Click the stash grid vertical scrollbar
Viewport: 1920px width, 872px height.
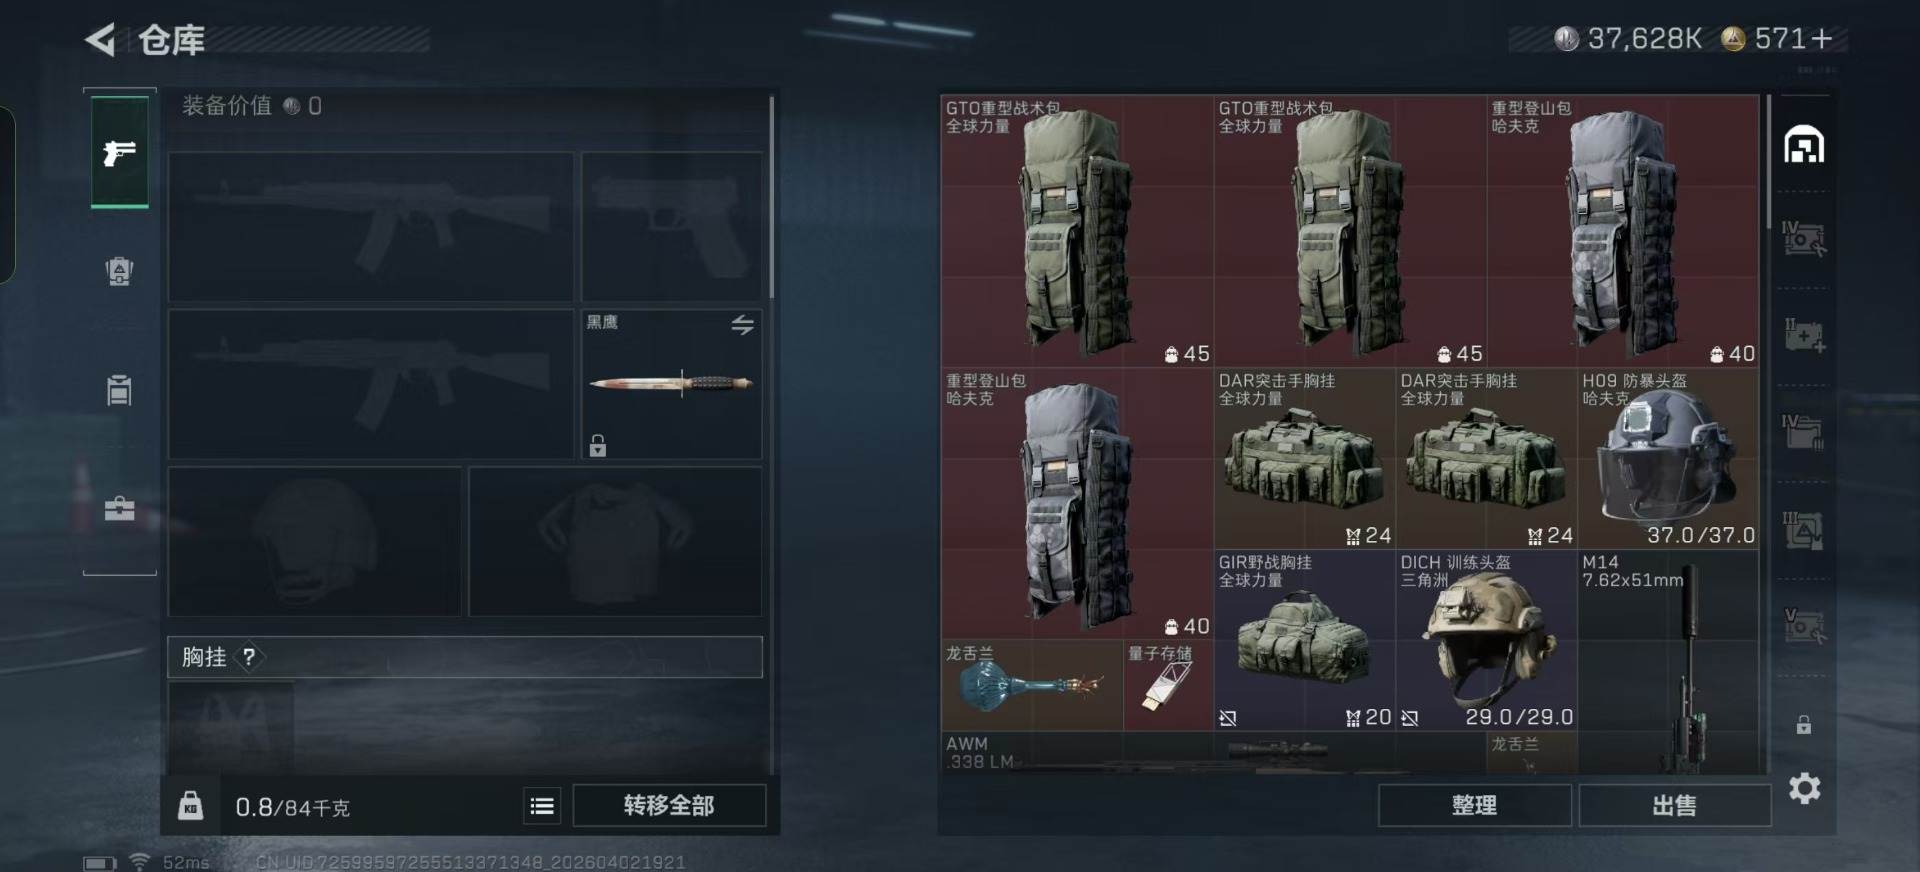point(1769,160)
